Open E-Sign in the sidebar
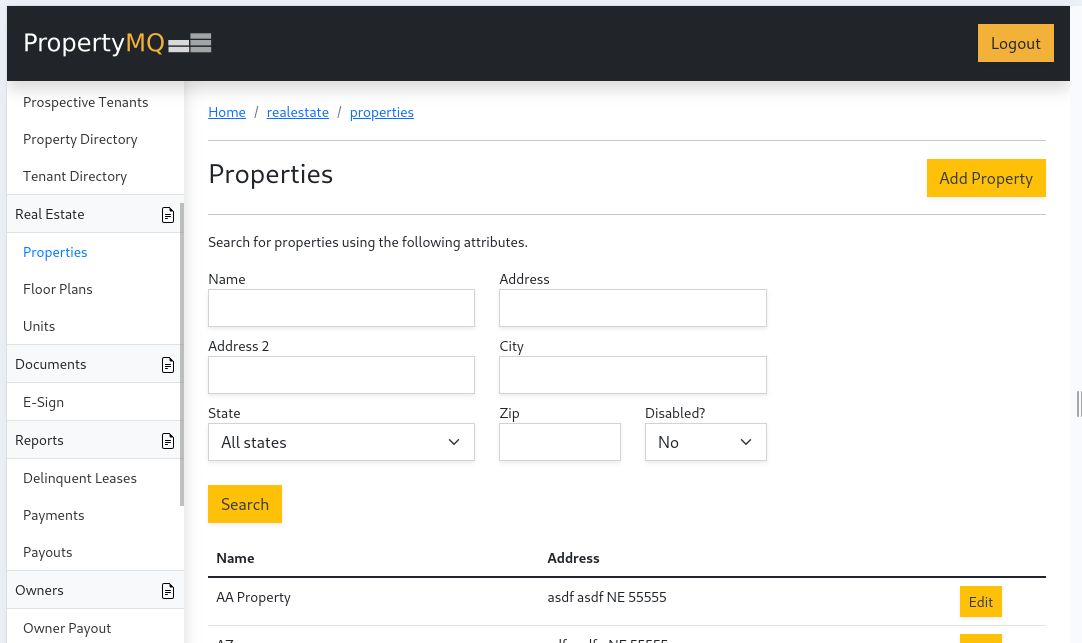The image size is (1082, 643). pyautogui.click(x=43, y=402)
